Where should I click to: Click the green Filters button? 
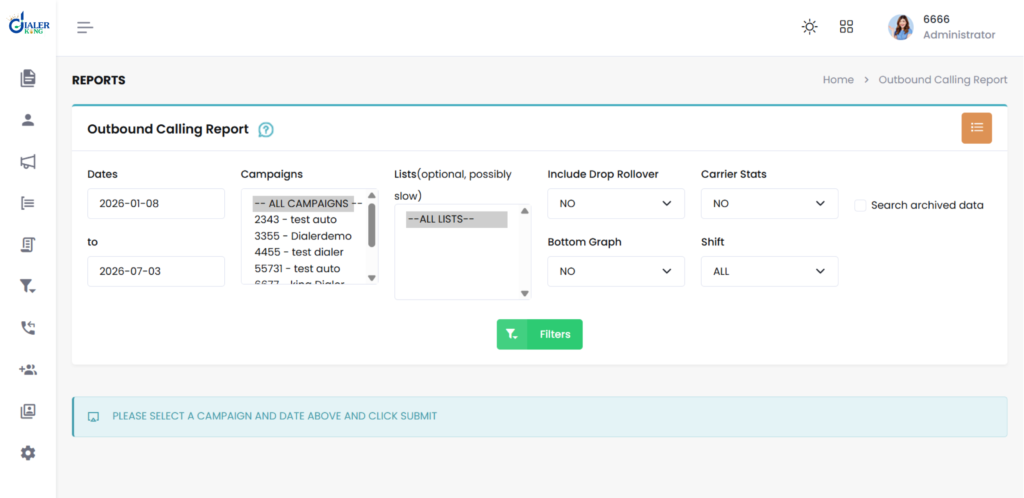click(539, 334)
